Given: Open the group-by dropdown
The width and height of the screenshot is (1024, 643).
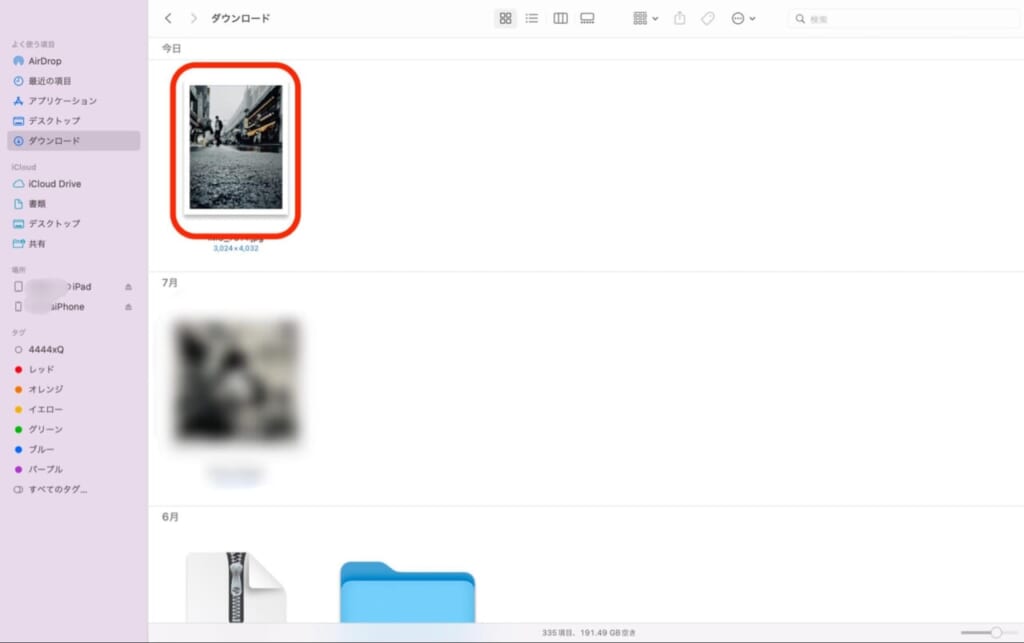Looking at the screenshot, I should coord(645,18).
